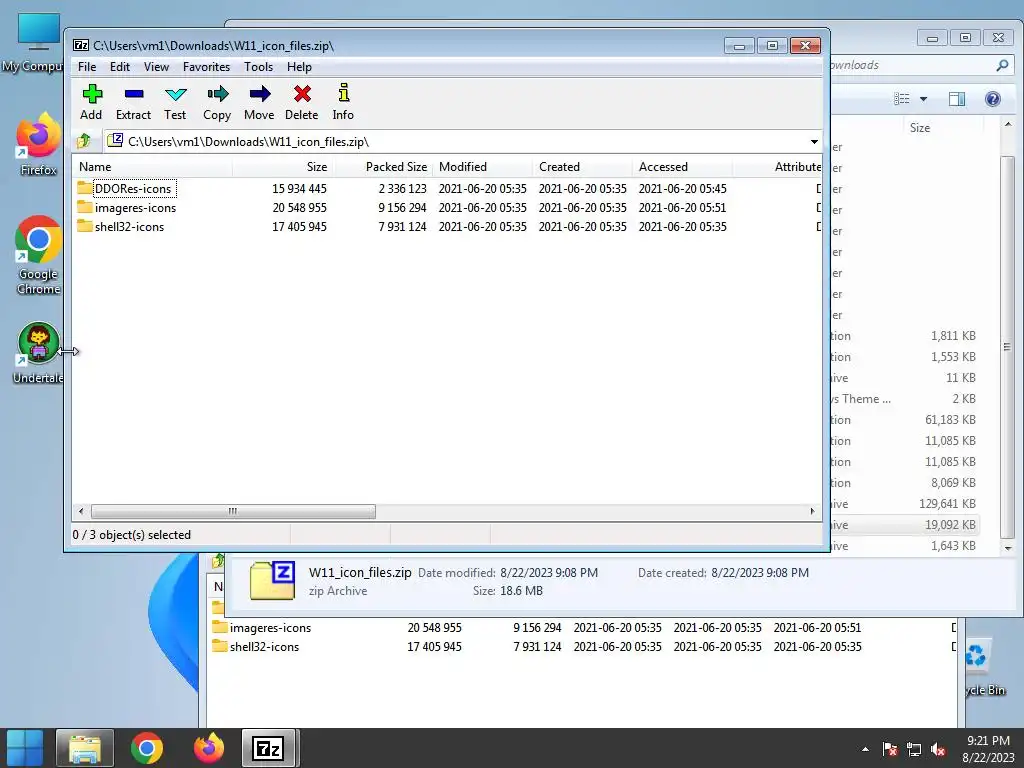Viewport: 1024px width, 768px height.
Task: Open the Help menu
Action: pyautogui.click(x=299, y=67)
